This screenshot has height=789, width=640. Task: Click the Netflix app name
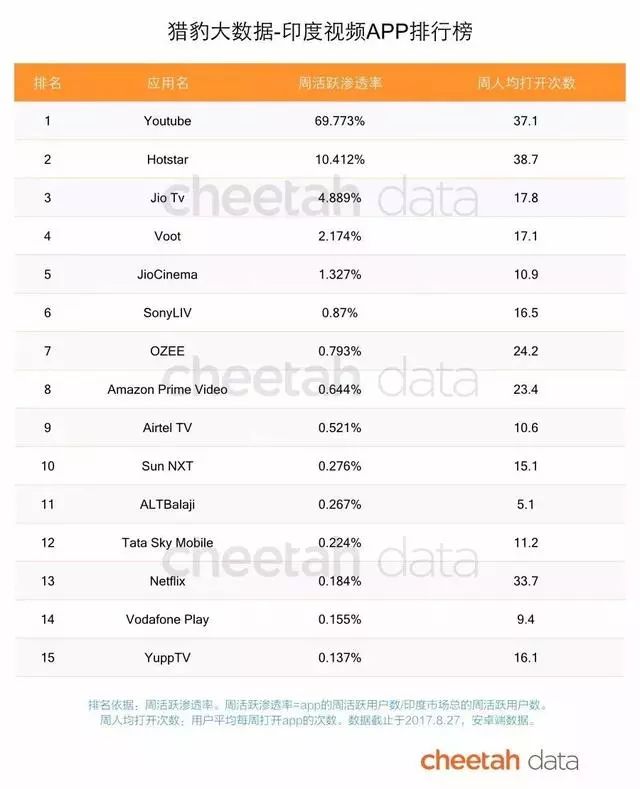click(167, 581)
